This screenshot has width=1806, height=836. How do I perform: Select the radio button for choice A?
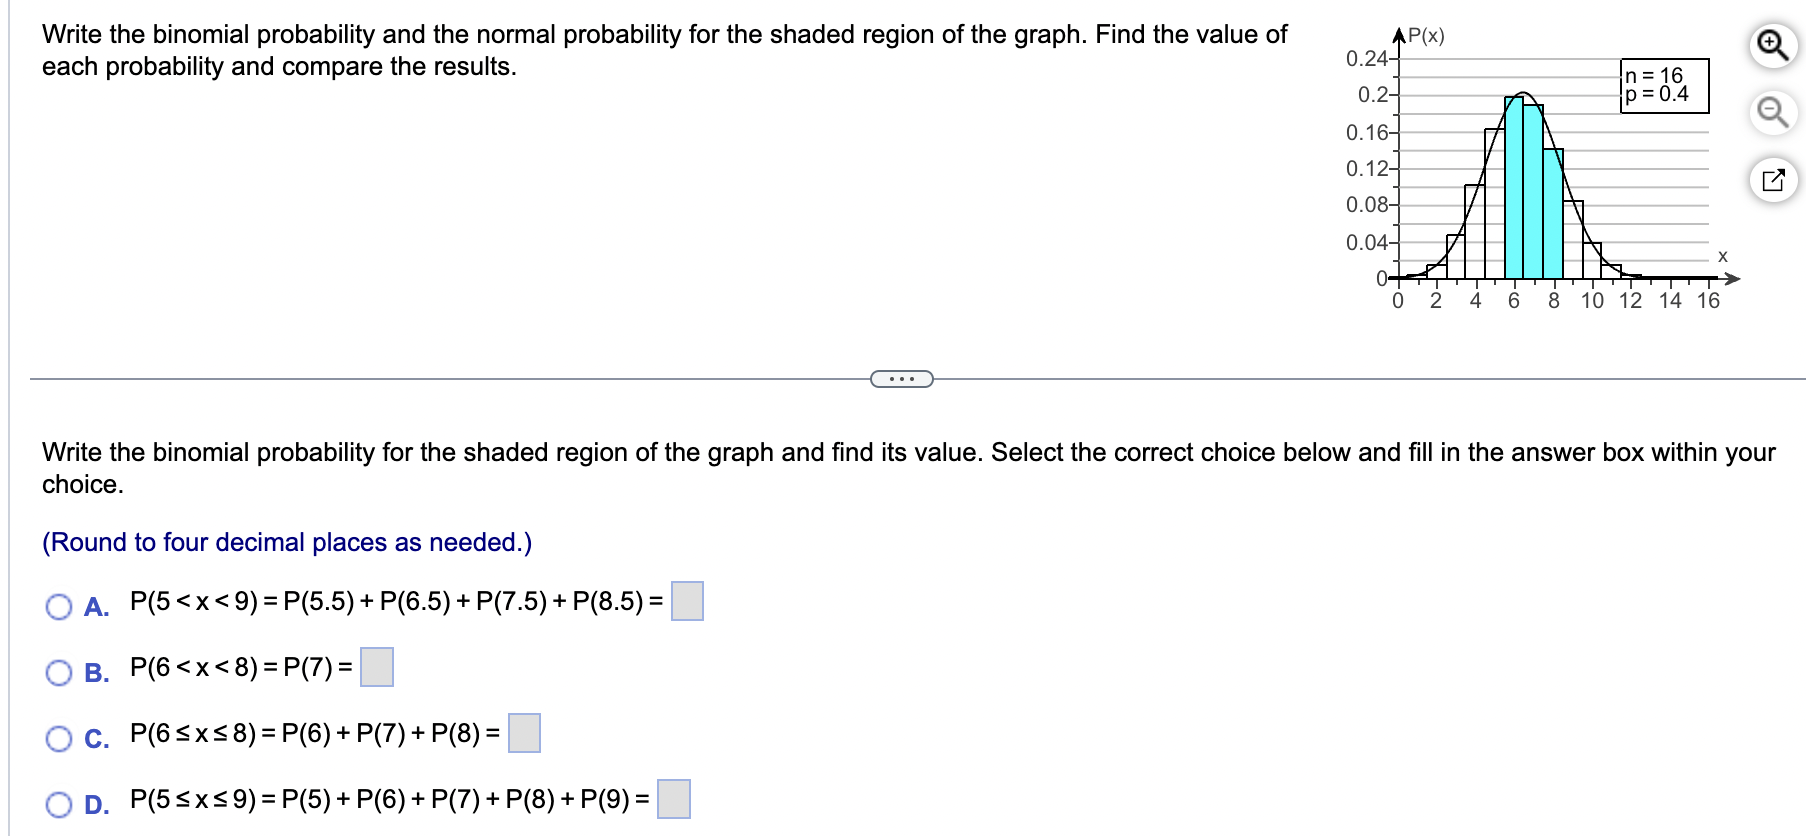(59, 605)
